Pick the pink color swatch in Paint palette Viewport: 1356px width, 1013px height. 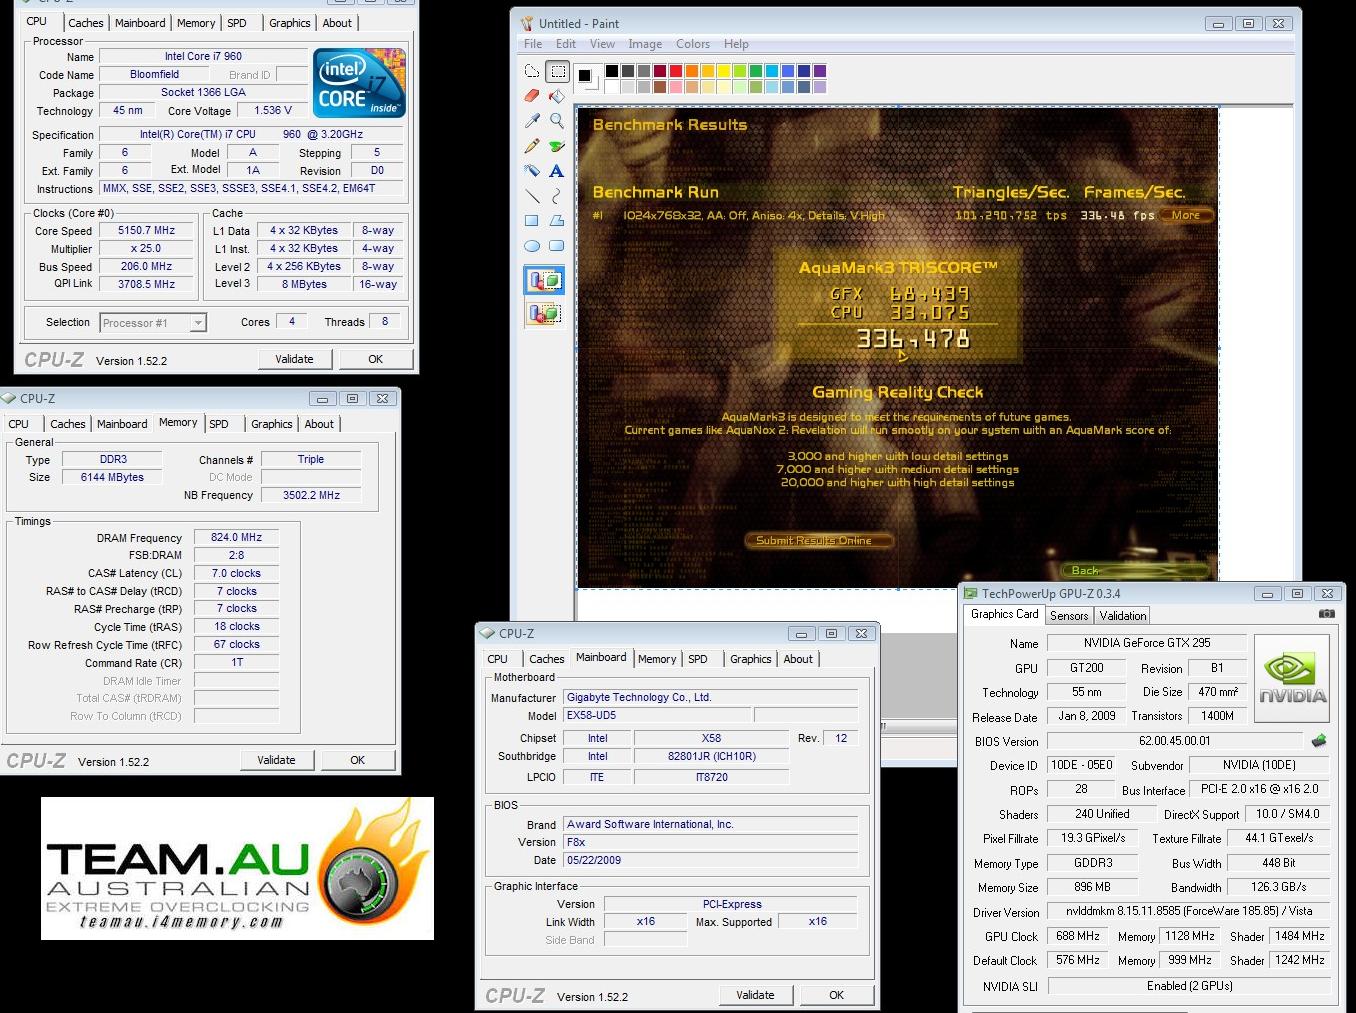click(676, 87)
